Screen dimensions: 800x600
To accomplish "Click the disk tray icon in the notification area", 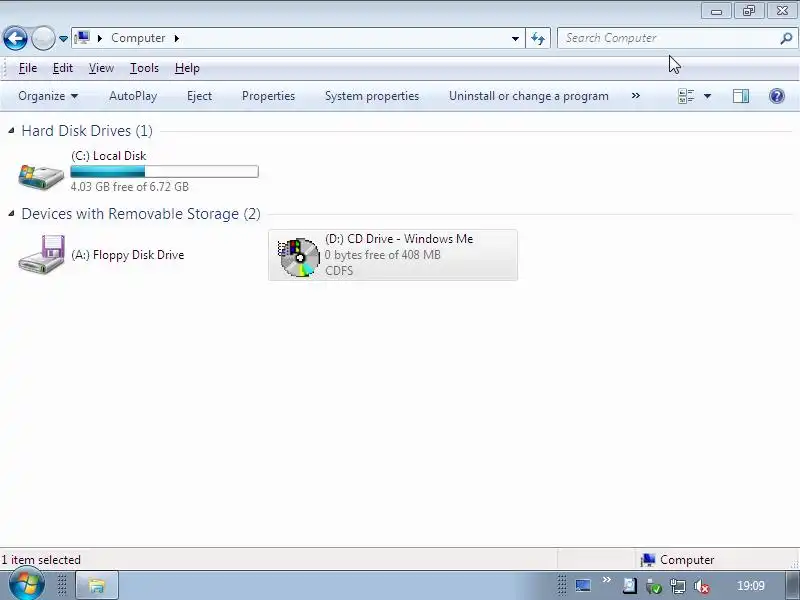I will pos(630,586).
